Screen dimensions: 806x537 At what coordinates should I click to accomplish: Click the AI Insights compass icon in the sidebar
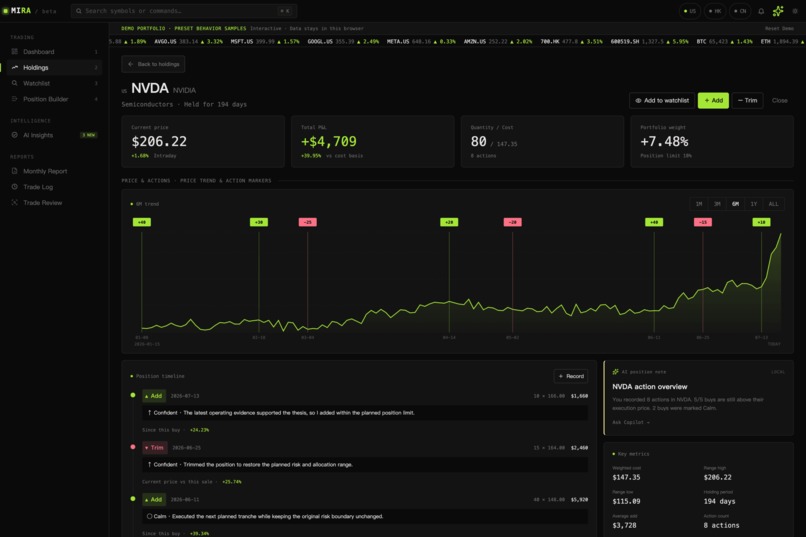click(x=14, y=135)
